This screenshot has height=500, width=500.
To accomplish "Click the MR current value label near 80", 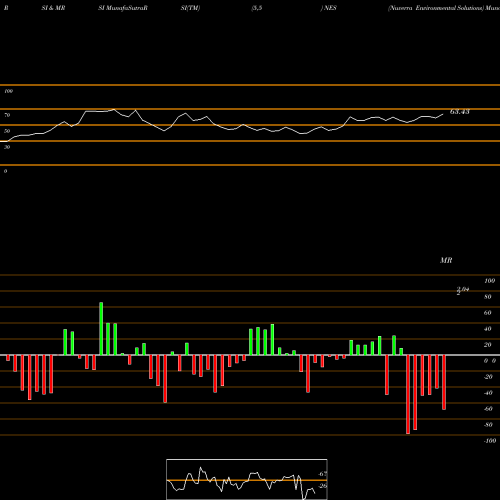I will 463,291.
